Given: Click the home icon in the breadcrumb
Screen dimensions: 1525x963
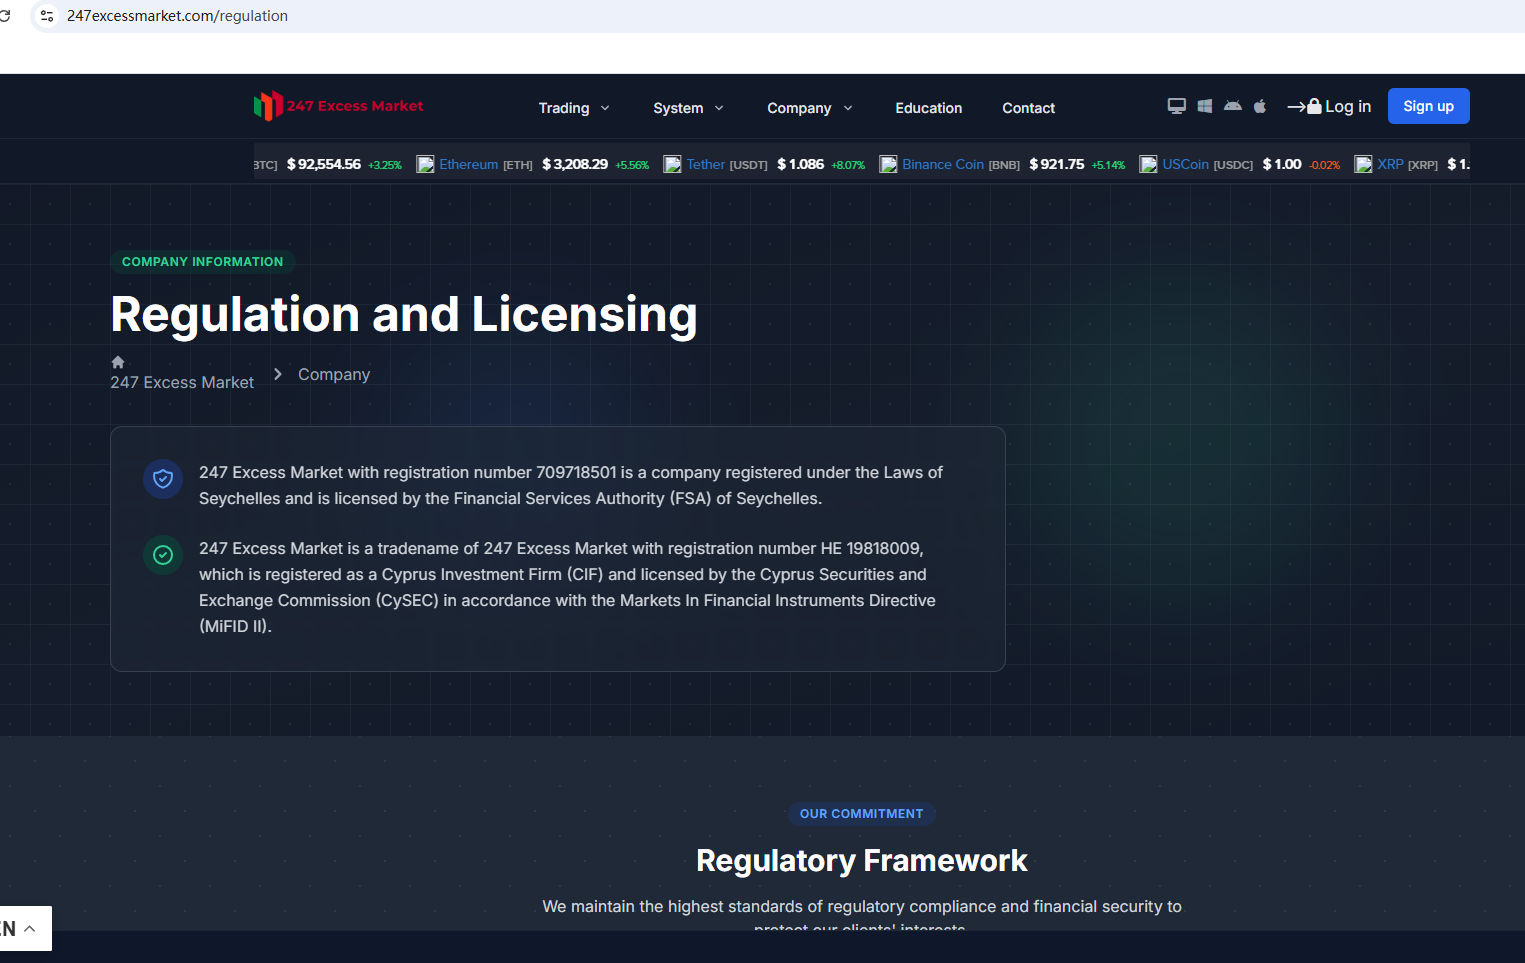Looking at the screenshot, I should click(118, 362).
